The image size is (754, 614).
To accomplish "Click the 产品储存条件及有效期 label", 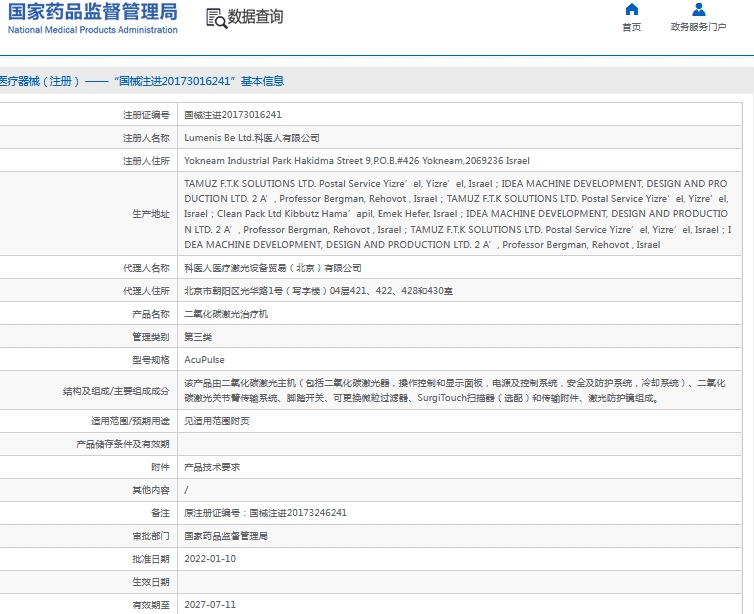I will tap(123, 444).
